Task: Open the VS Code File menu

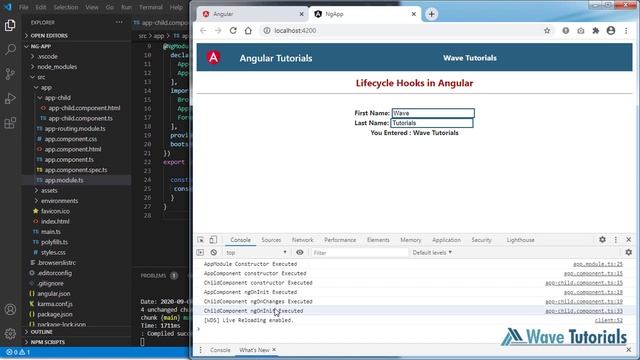Action: point(24,7)
